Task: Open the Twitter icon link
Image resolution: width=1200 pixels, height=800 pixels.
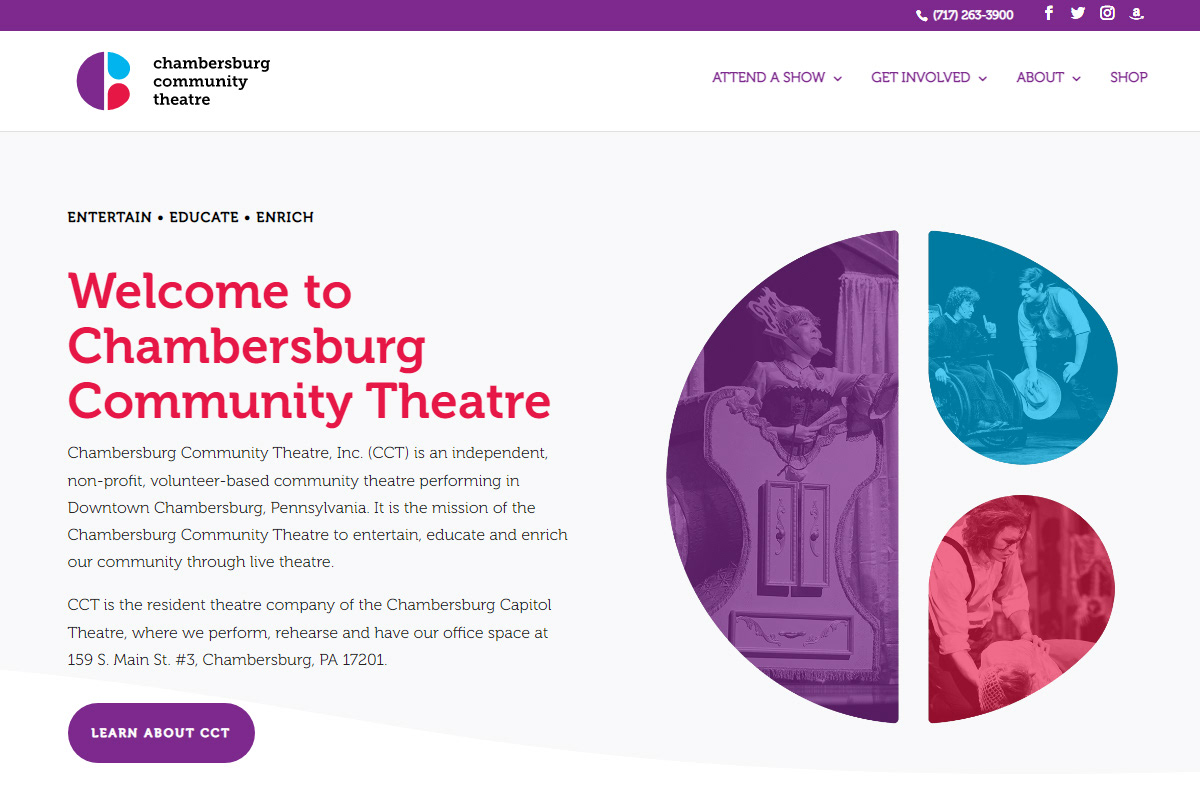Action: pos(1077,13)
